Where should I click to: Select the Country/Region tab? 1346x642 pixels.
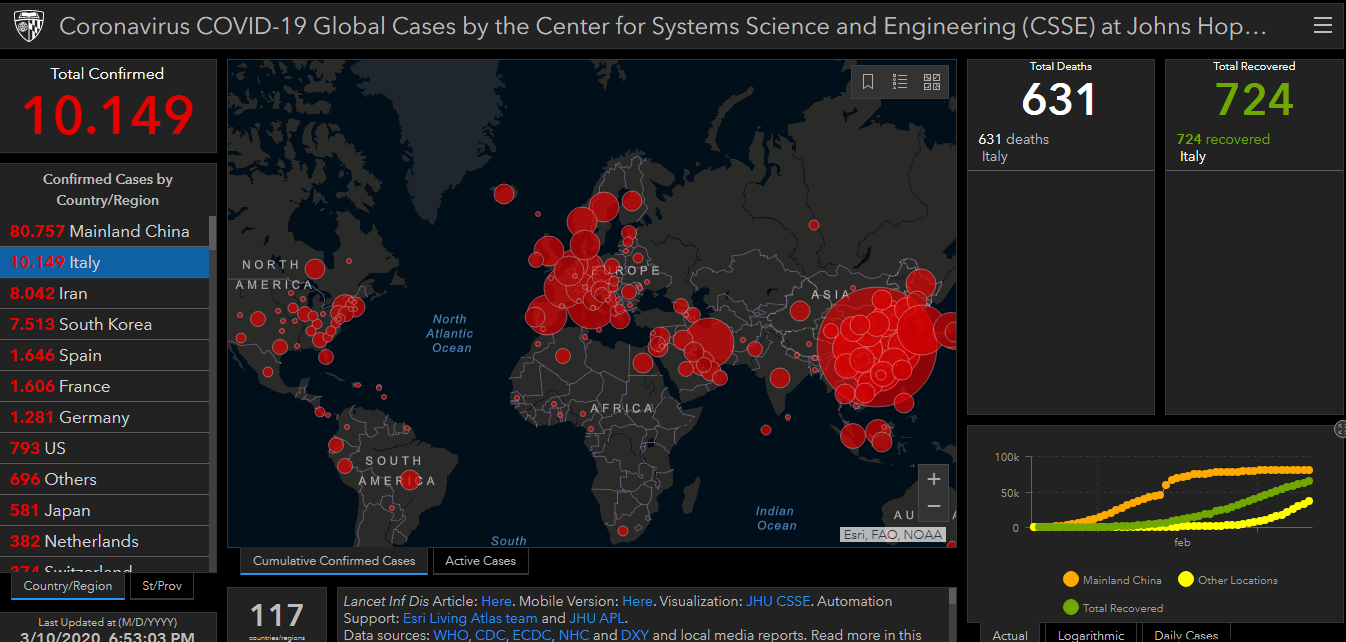pyautogui.click(x=68, y=586)
